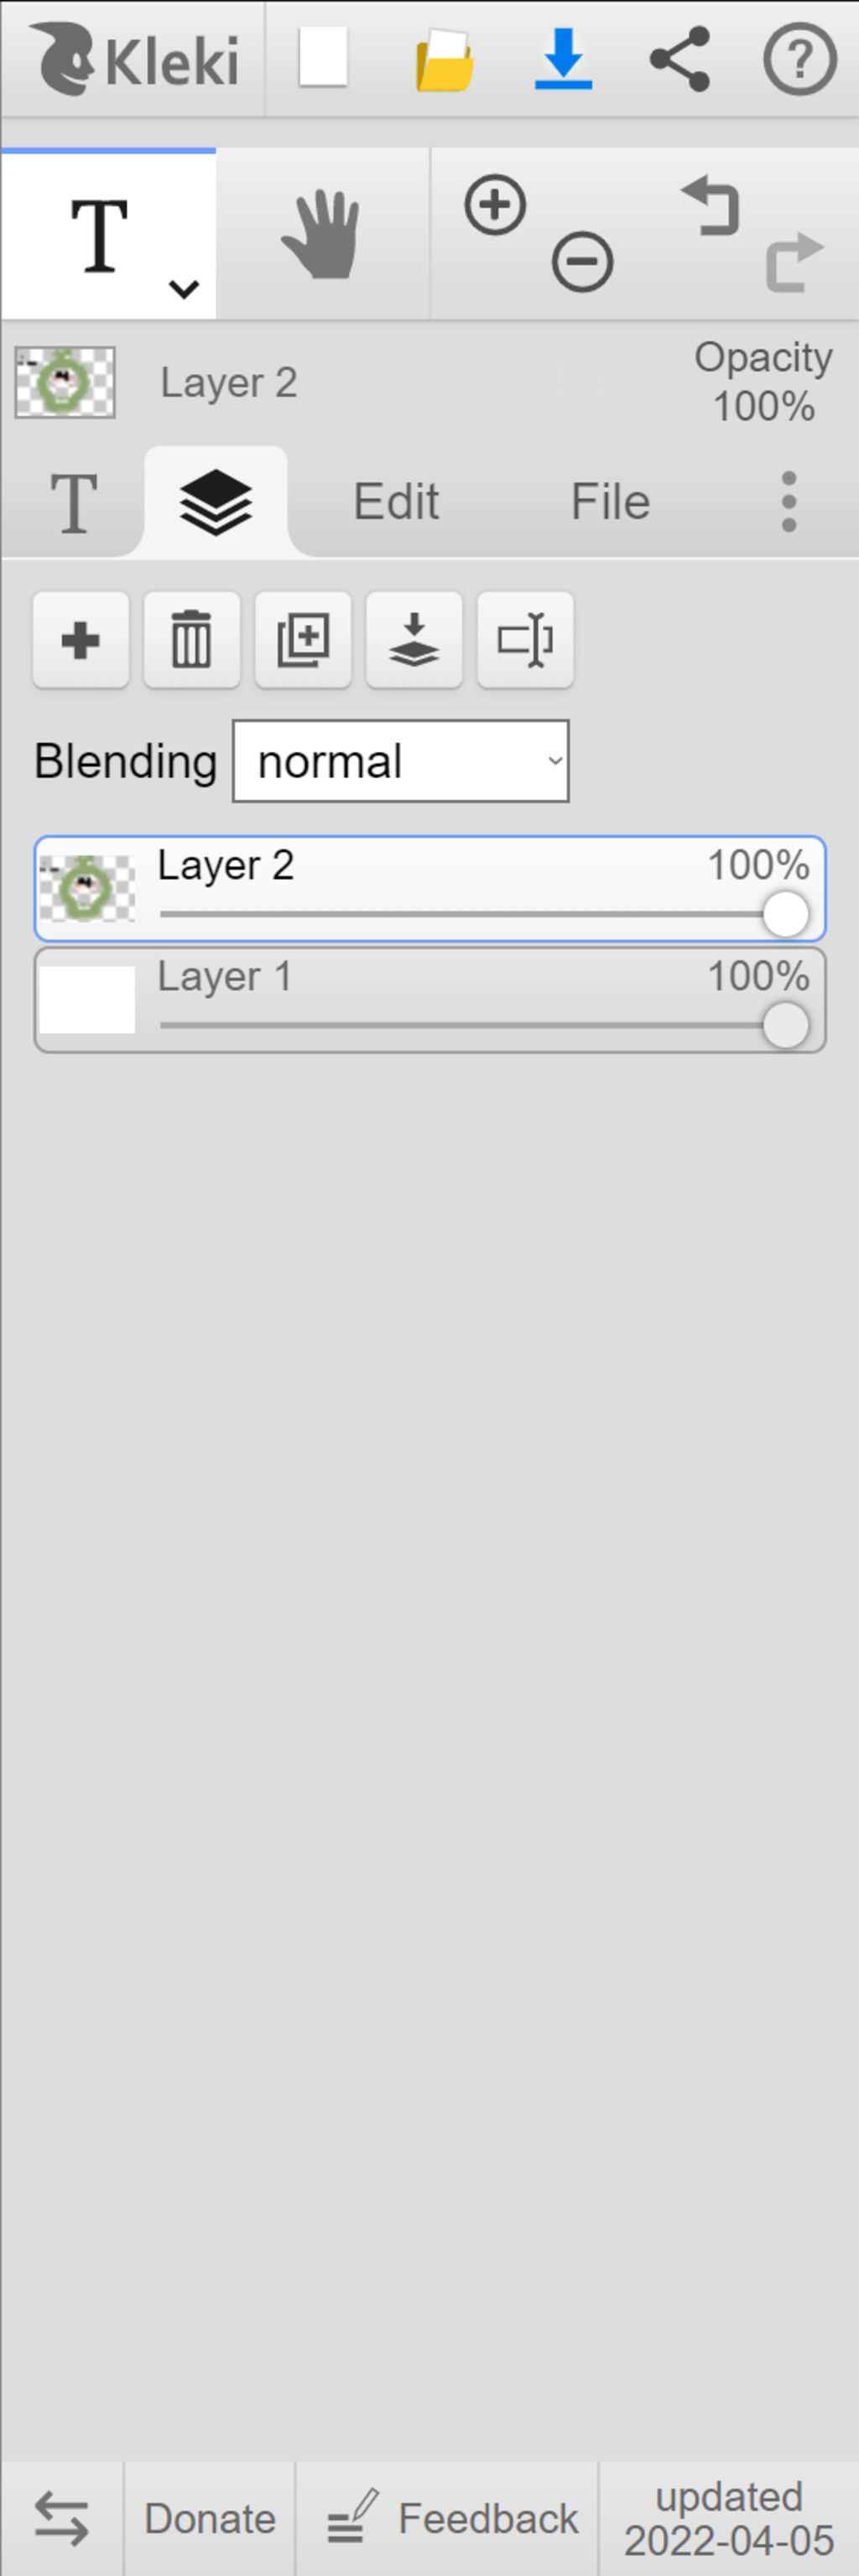This screenshot has width=859, height=2576.
Task: Open the three-dot more options tab
Action: (789, 502)
